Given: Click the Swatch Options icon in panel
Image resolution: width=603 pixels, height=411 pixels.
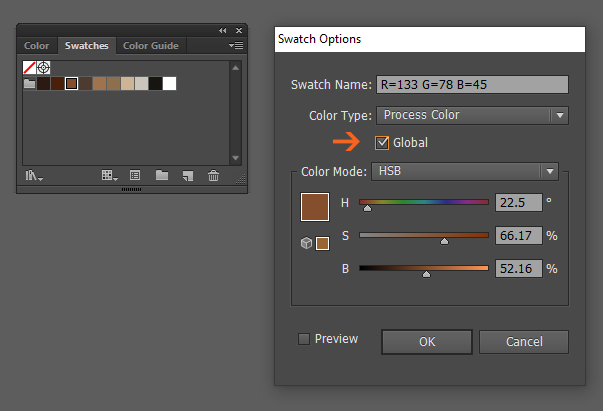Looking at the screenshot, I should click(135, 176).
